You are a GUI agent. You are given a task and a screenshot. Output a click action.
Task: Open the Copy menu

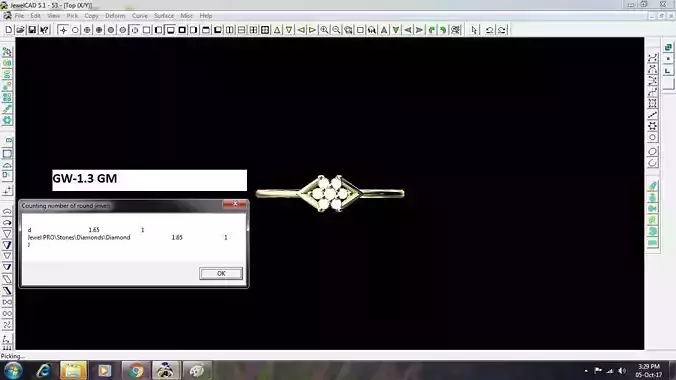91,16
